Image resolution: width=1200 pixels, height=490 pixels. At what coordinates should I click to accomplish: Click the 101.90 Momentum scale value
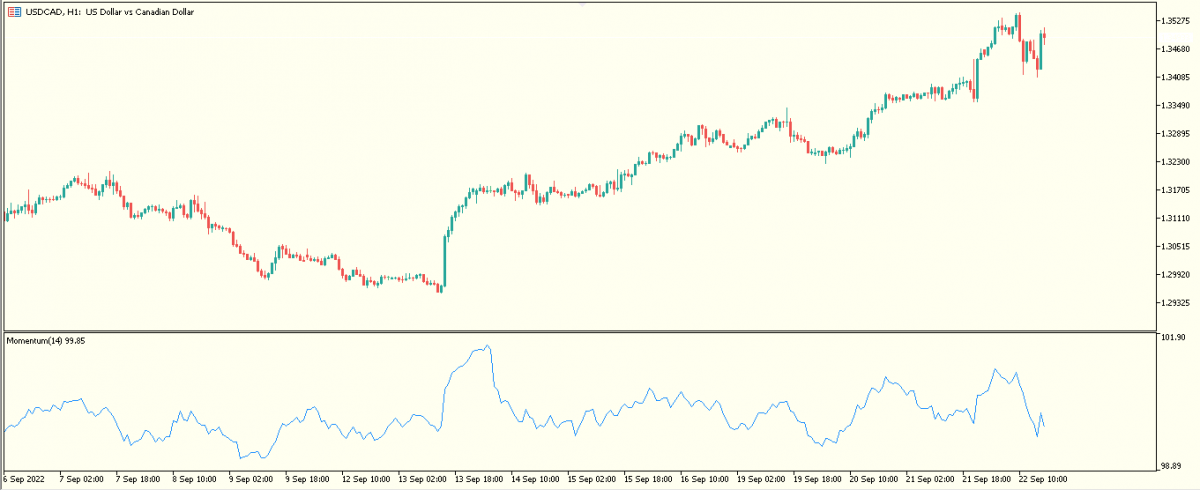1173,338
